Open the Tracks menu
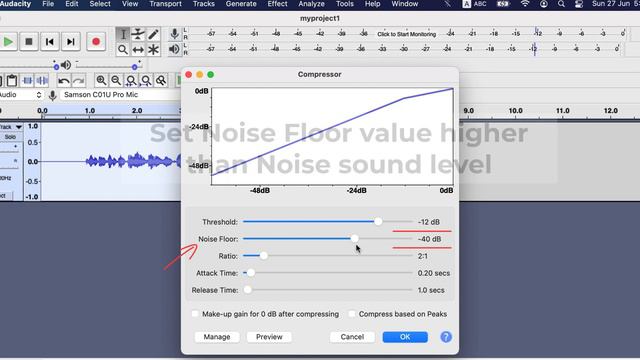 click(203, 4)
